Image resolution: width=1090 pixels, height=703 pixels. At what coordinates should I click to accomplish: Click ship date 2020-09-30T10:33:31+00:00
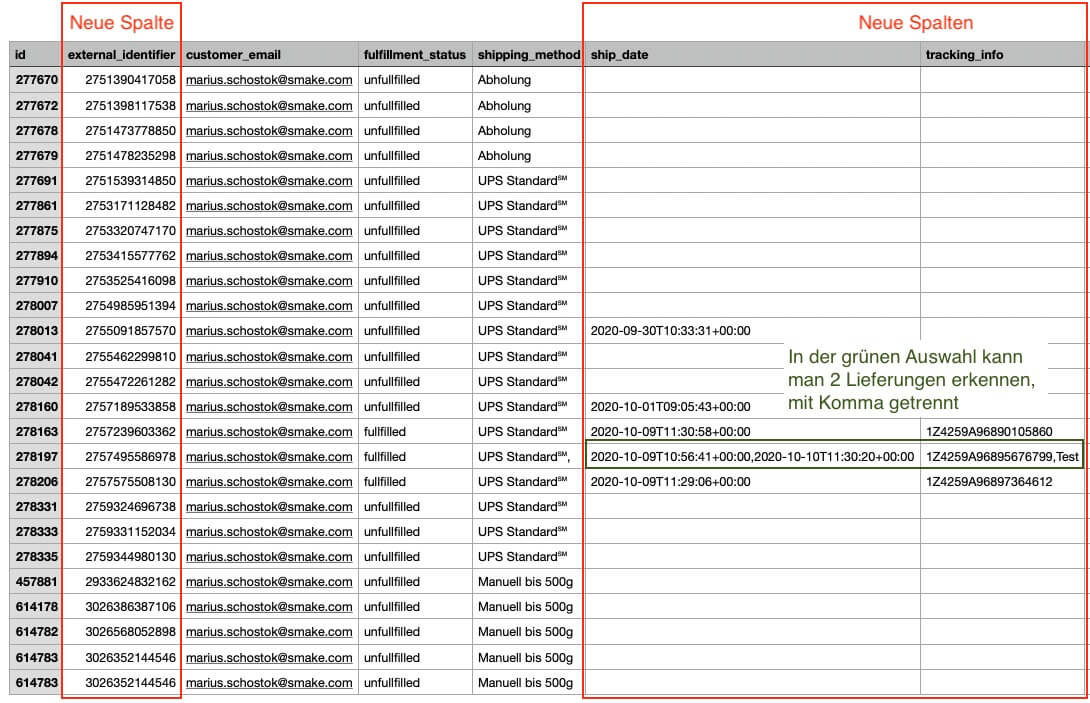tap(670, 331)
